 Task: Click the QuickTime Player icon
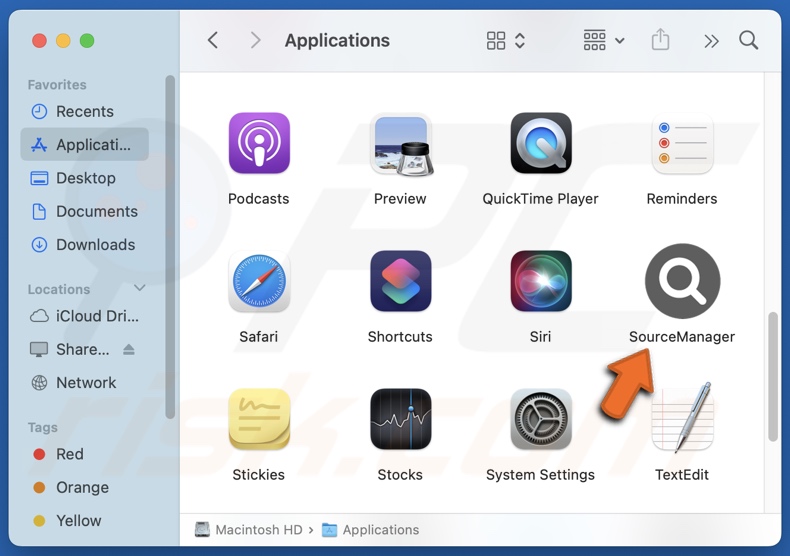(541, 143)
